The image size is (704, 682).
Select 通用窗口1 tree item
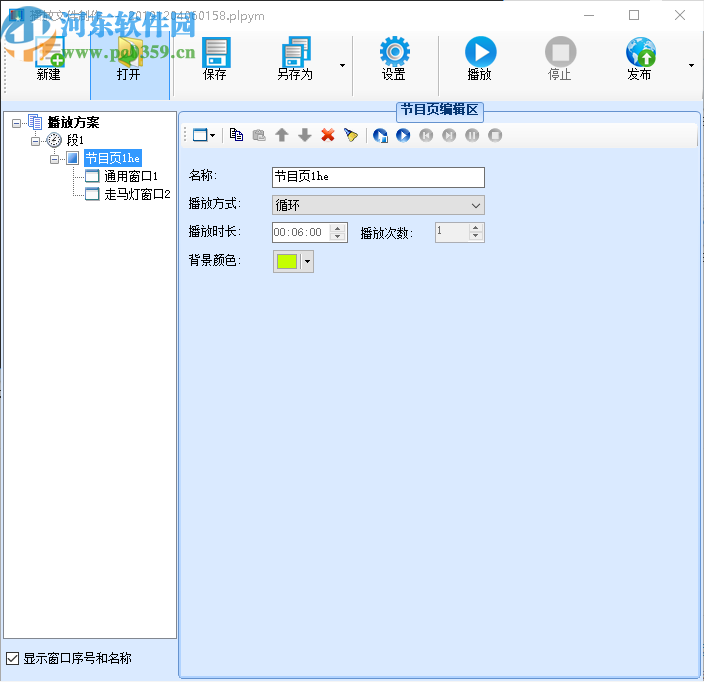tap(131, 176)
